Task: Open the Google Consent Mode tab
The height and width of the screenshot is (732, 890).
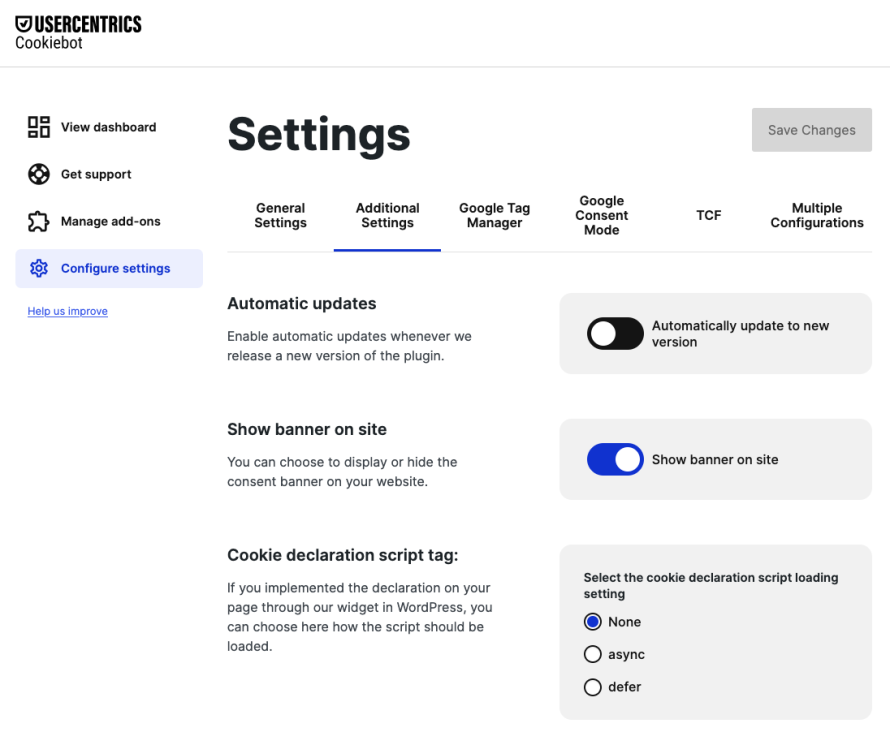Action: tap(601, 215)
